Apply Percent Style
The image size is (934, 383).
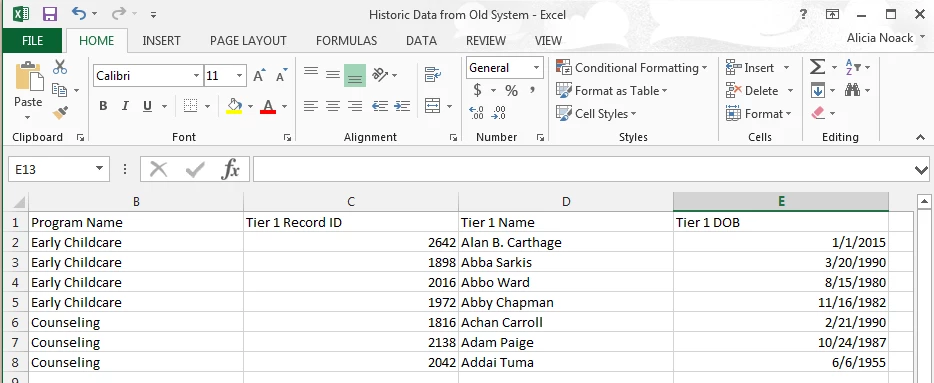click(x=511, y=91)
